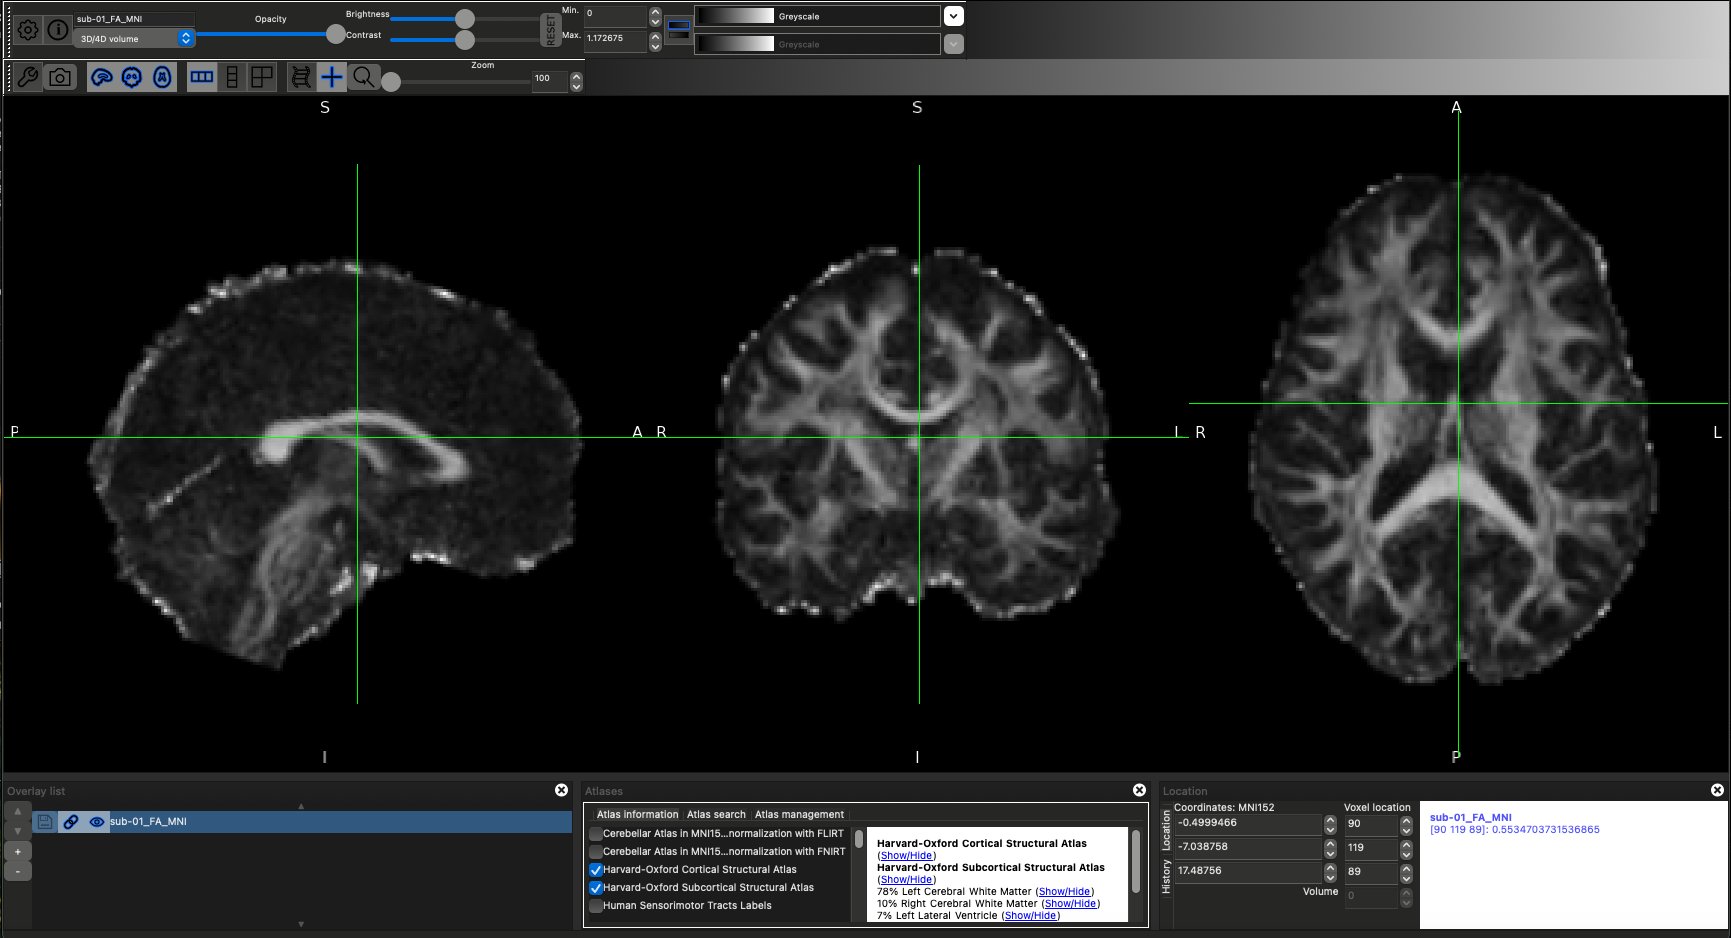The image size is (1731, 938).
Task: Switch to the Atlas search tab
Action: pyautogui.click(x=716, y=814)
